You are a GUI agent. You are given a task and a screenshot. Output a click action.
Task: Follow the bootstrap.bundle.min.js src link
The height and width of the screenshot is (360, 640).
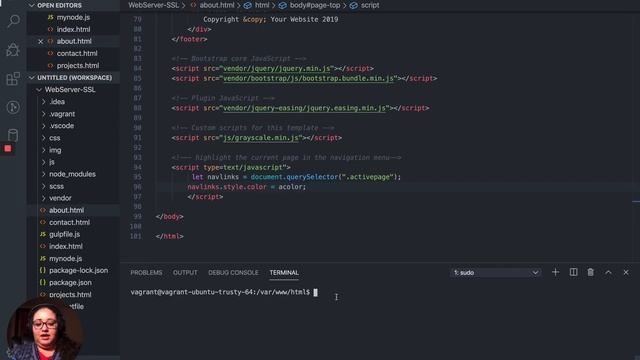(309, 78)
